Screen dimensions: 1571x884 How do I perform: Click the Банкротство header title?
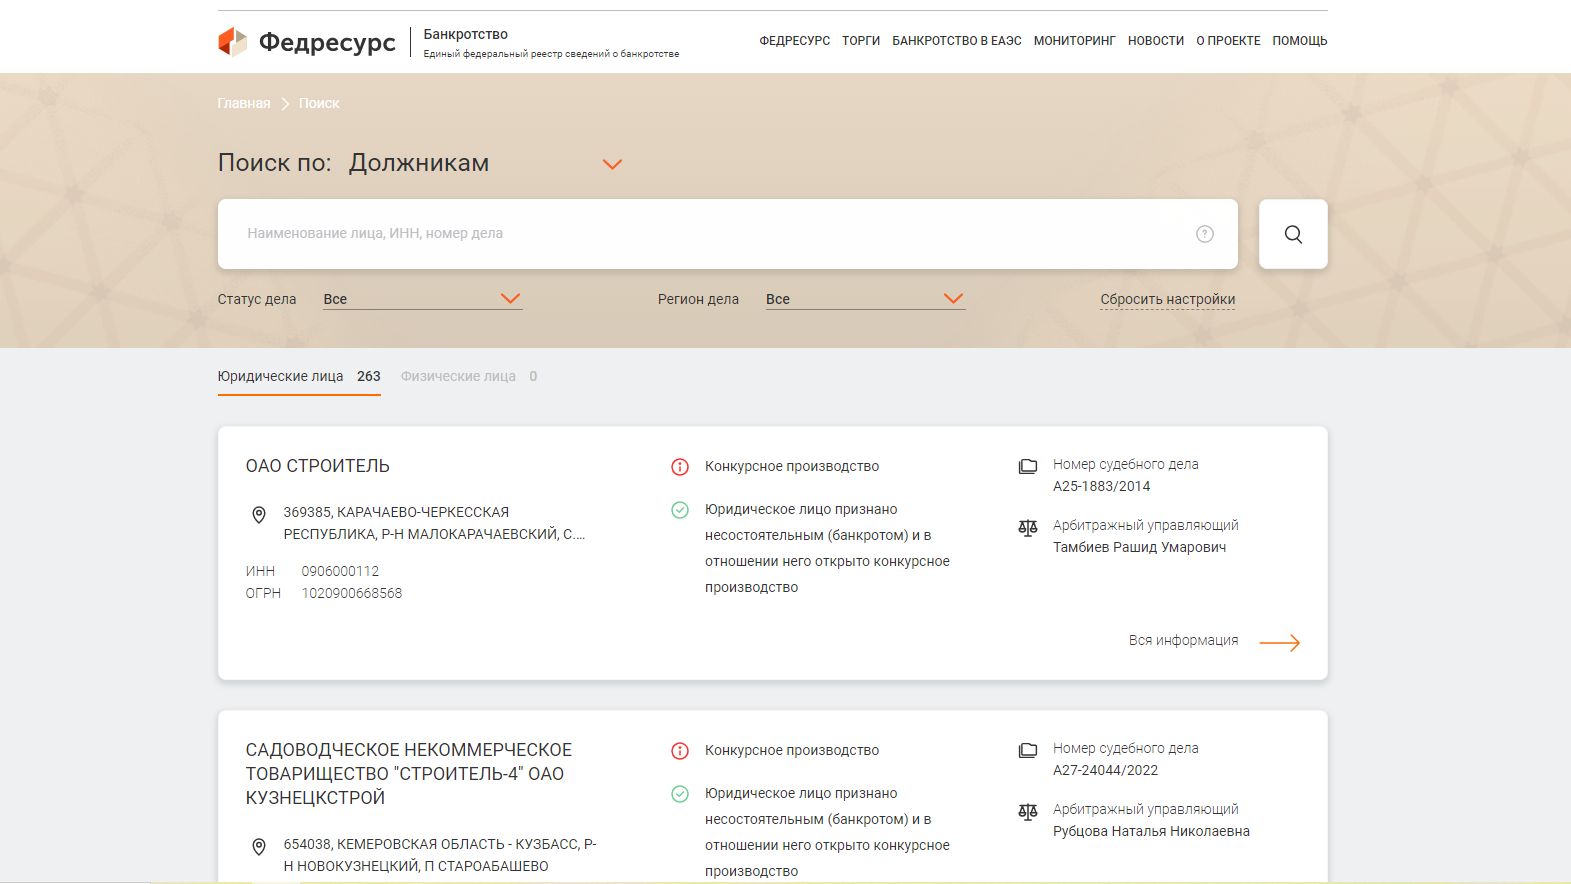point(466,35)
